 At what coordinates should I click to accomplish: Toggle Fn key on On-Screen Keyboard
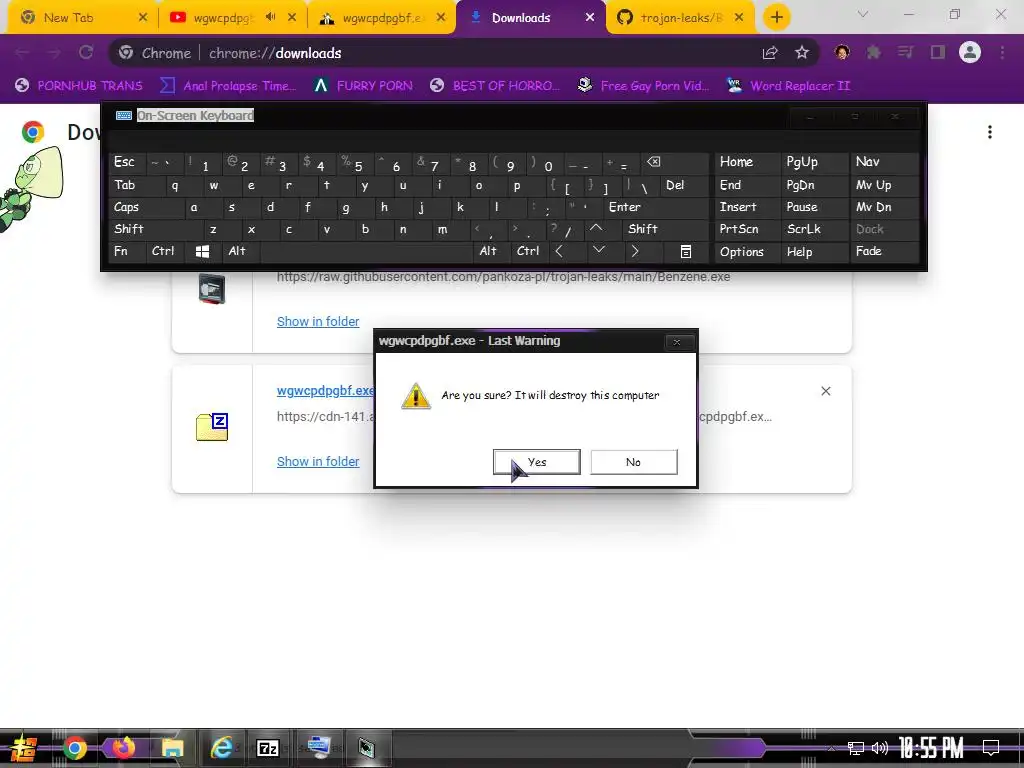[127, 251]
